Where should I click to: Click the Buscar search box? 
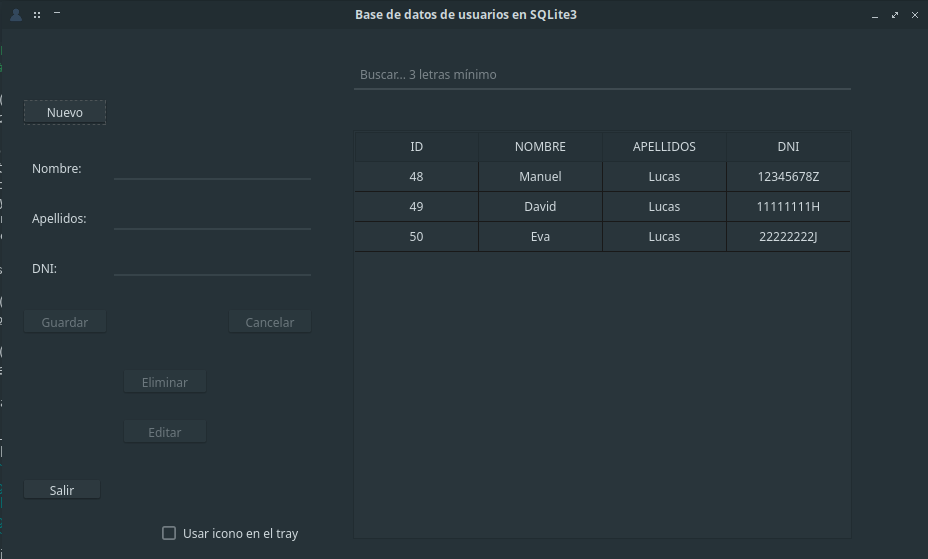point(601,75)
